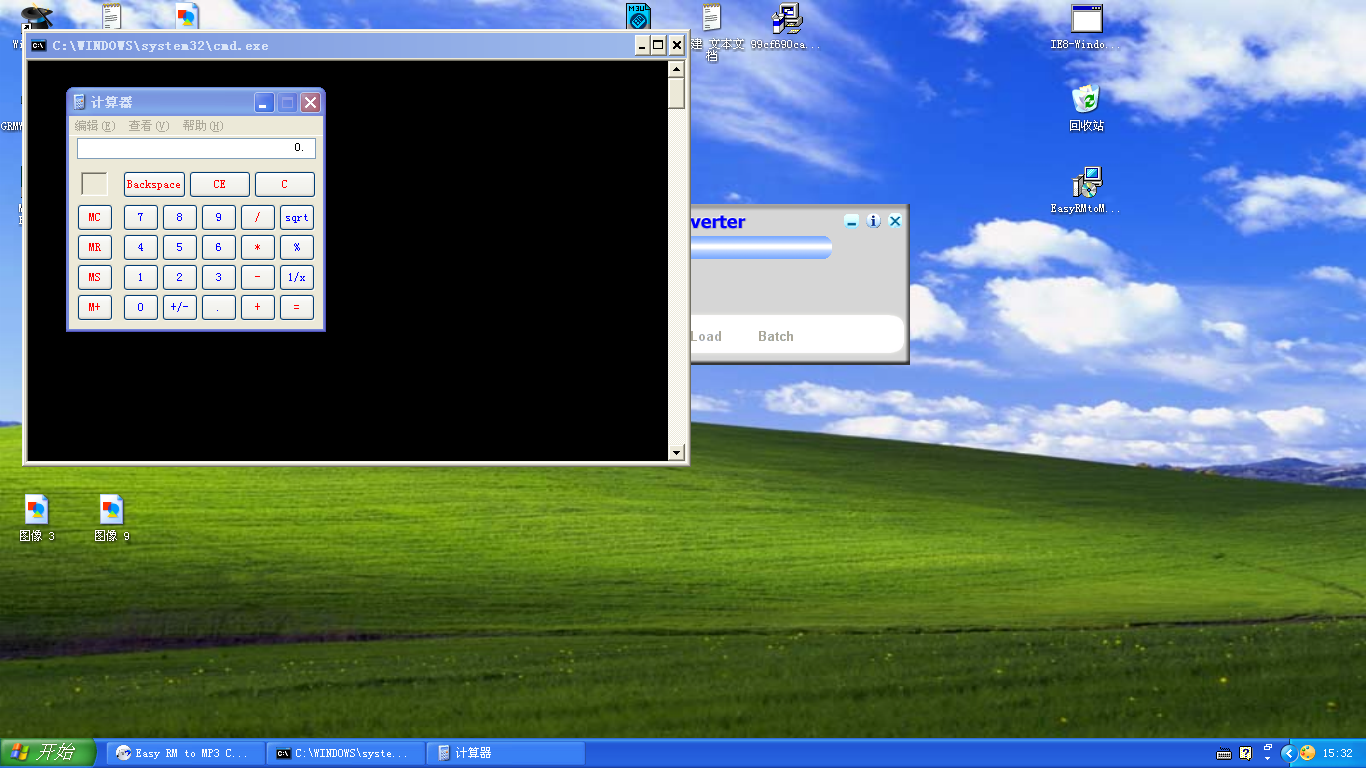Click the calculator display field showing 0.
Viewport: 1366px width, 768px height.
[196, 148]
